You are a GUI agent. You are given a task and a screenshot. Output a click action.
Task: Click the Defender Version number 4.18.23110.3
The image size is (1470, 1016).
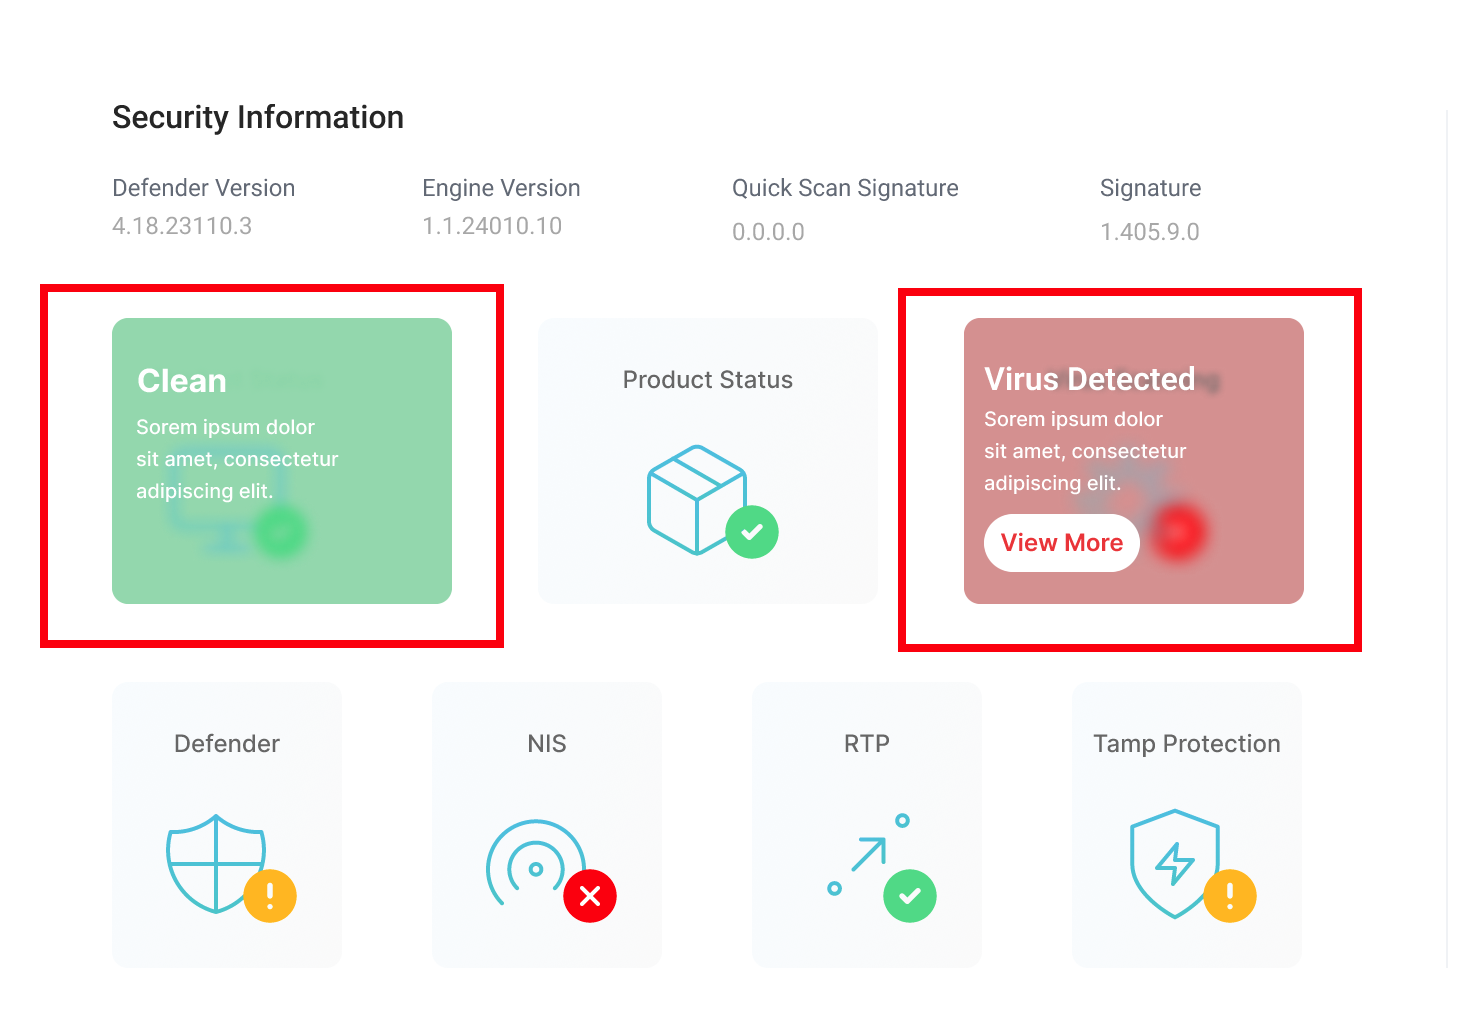coord(182,226)
